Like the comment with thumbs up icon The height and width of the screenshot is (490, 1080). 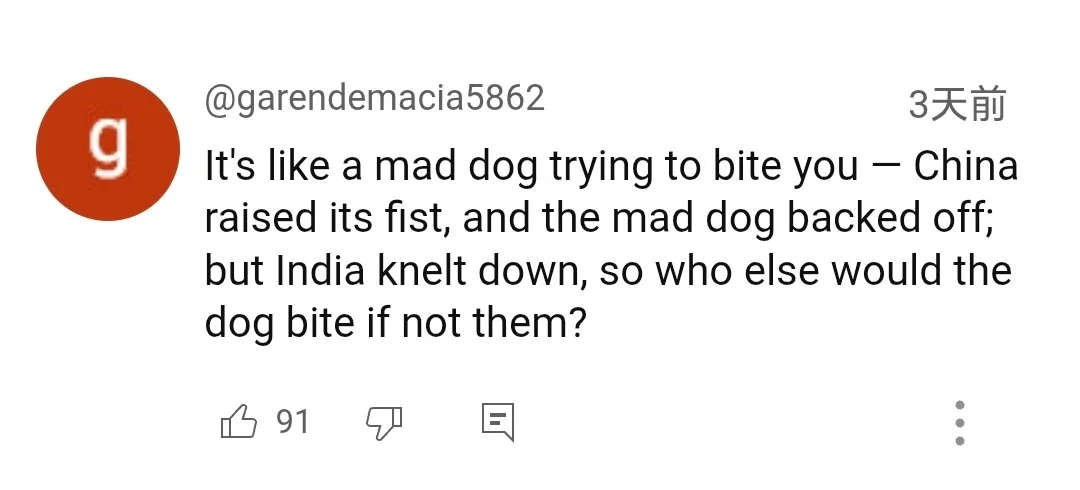pyautogui.click(x=239, y=422)
